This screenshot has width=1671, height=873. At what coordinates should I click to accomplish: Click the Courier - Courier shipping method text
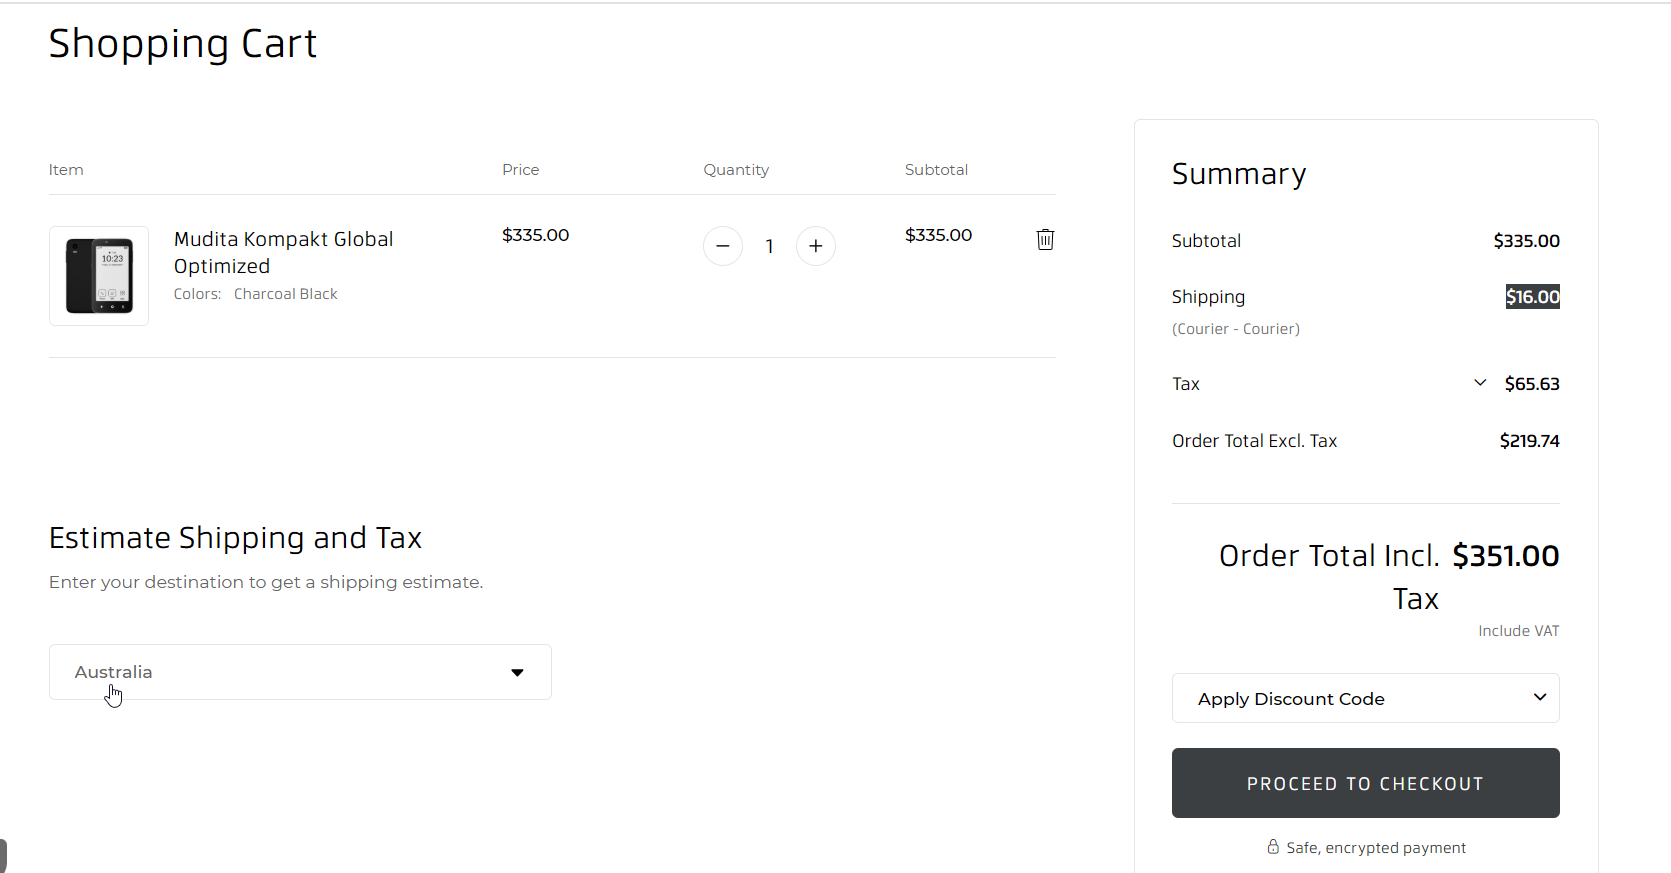point(1235,329)
